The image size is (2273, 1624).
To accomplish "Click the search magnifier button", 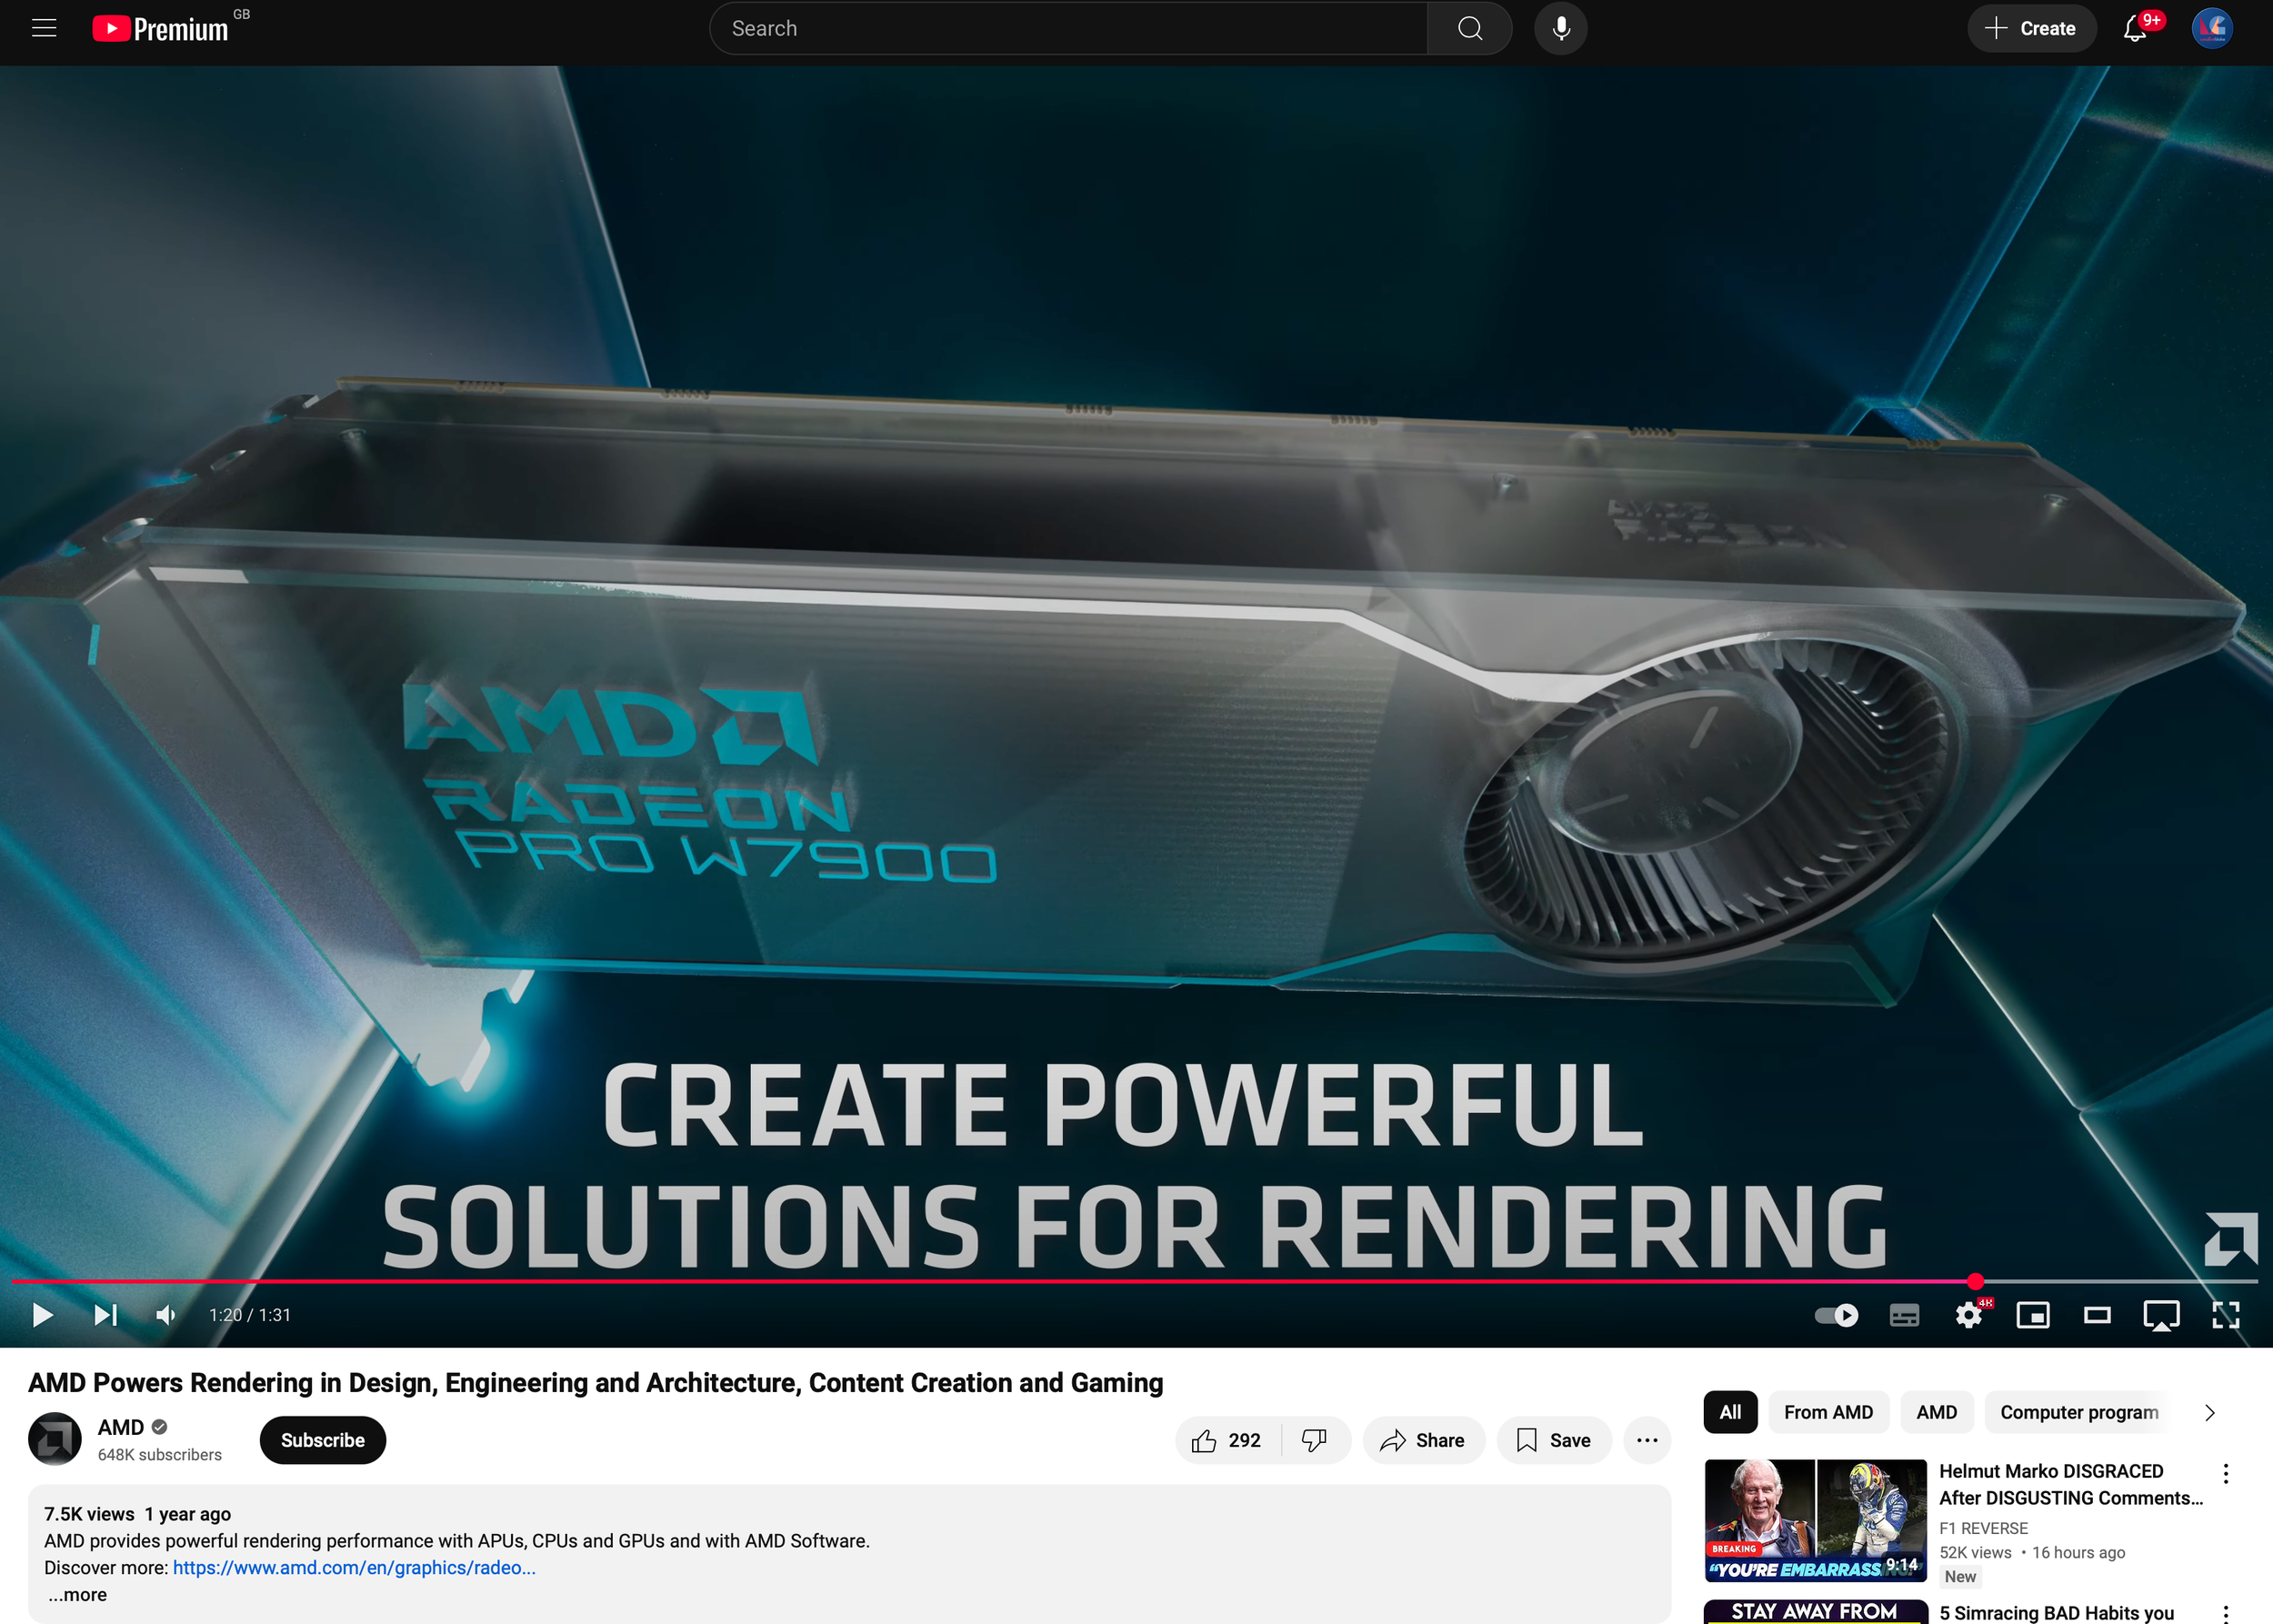I will point(1469,28).
